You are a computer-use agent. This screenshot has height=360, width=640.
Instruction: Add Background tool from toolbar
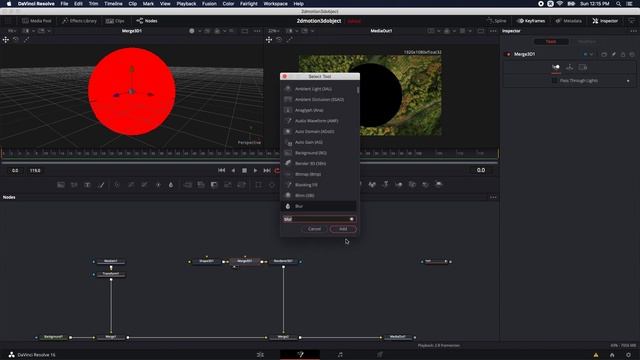pos(61,185)
